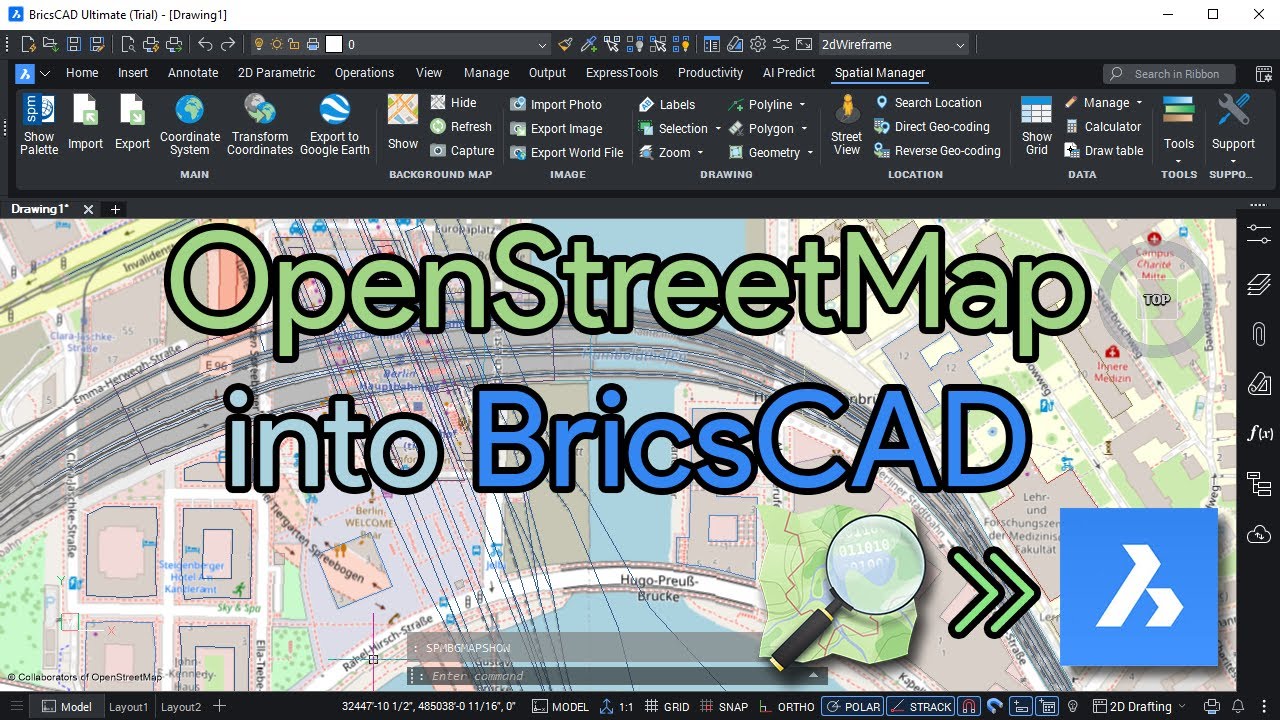The height and width of the screenshot is (720, 1280).
Task: Open the Attachments paperclip panel
Action: tap(1258, 334)
